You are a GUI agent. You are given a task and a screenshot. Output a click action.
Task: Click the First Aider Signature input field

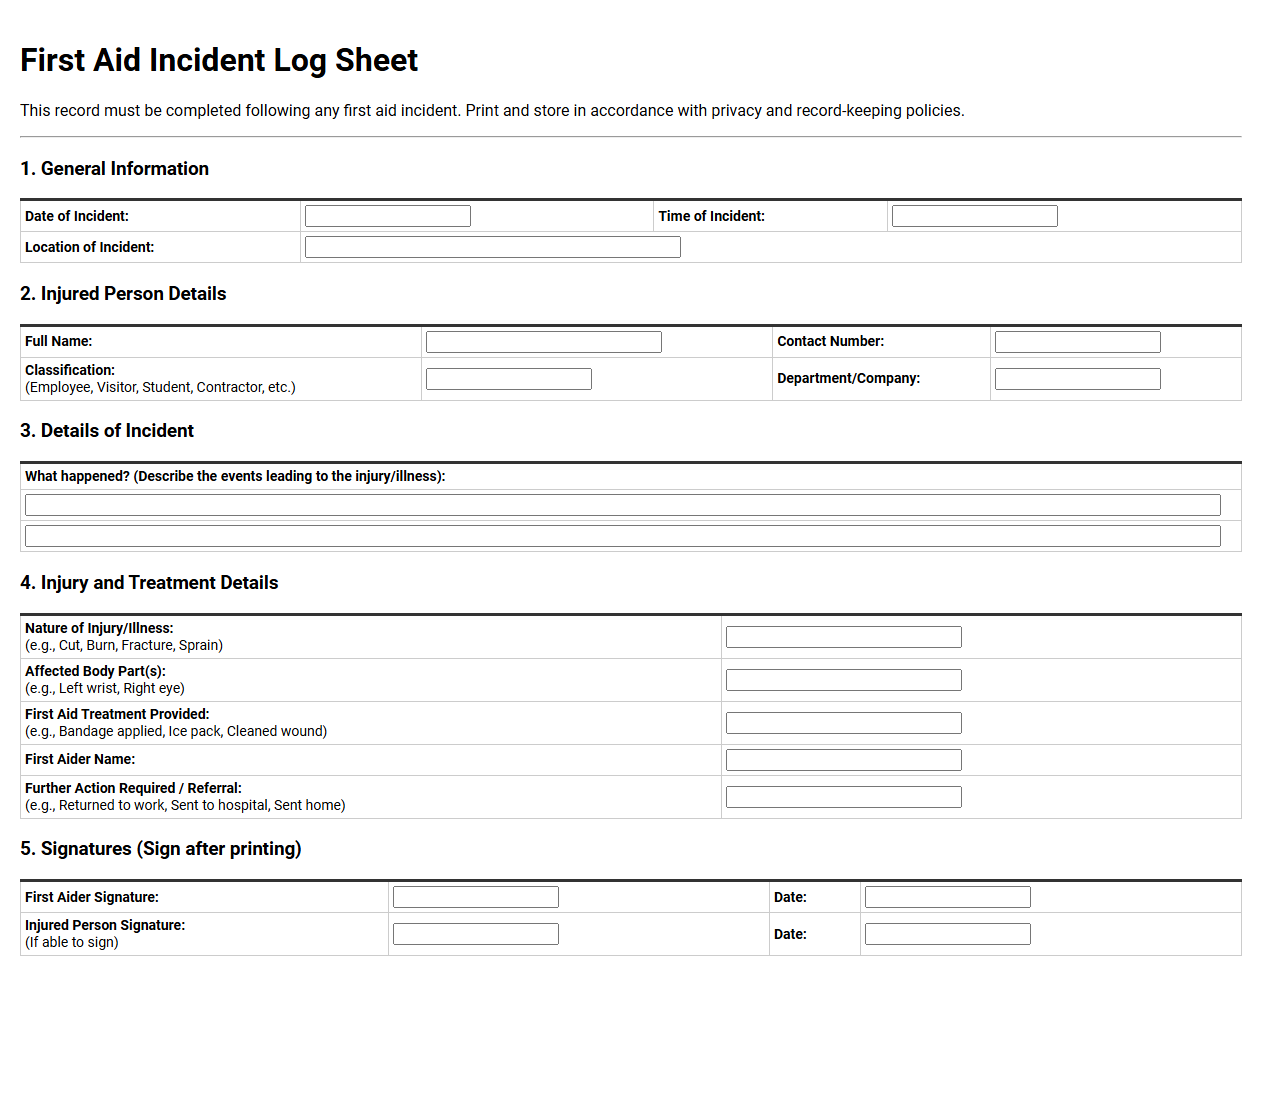(x=476, y=897)
